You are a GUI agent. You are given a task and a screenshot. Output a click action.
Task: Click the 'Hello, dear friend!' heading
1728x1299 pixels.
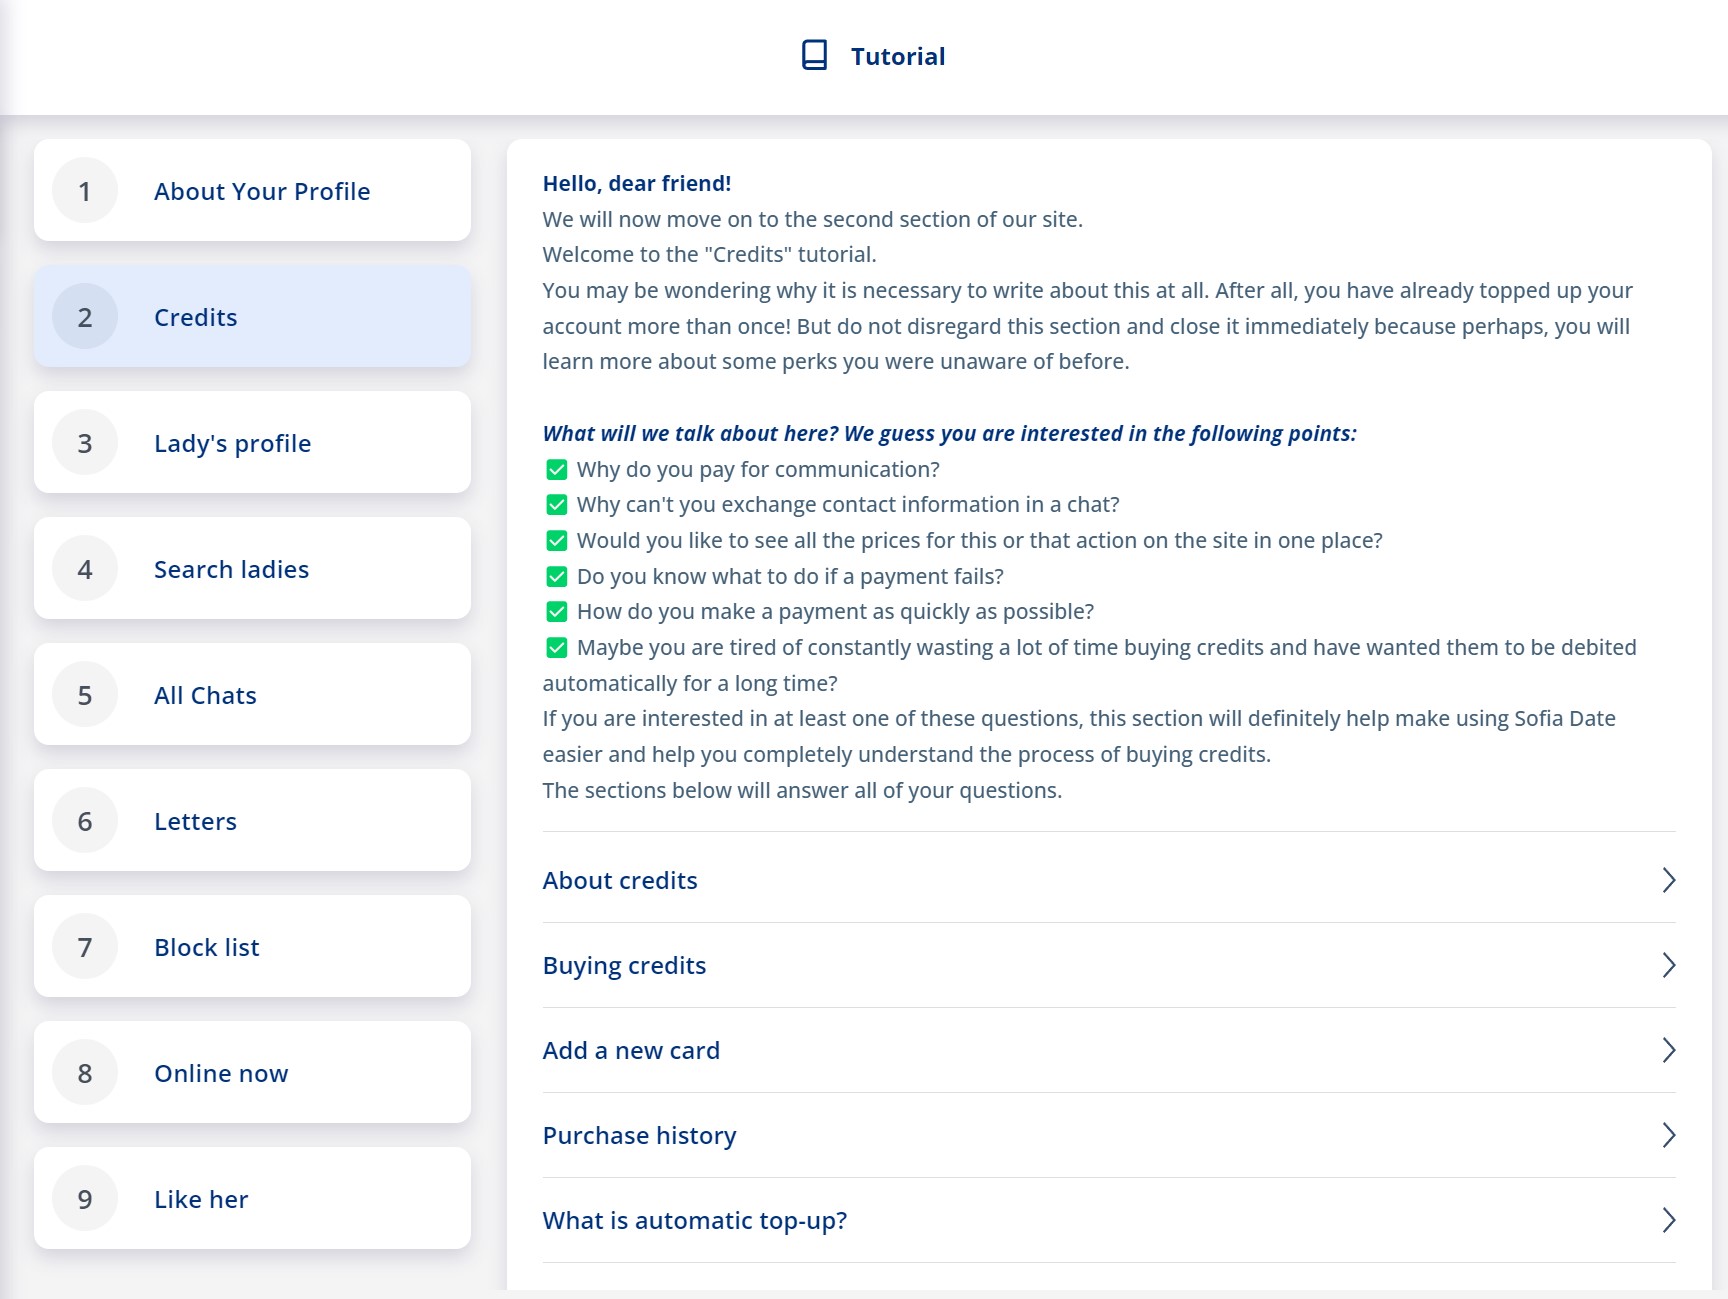click(x=637, y=183)
